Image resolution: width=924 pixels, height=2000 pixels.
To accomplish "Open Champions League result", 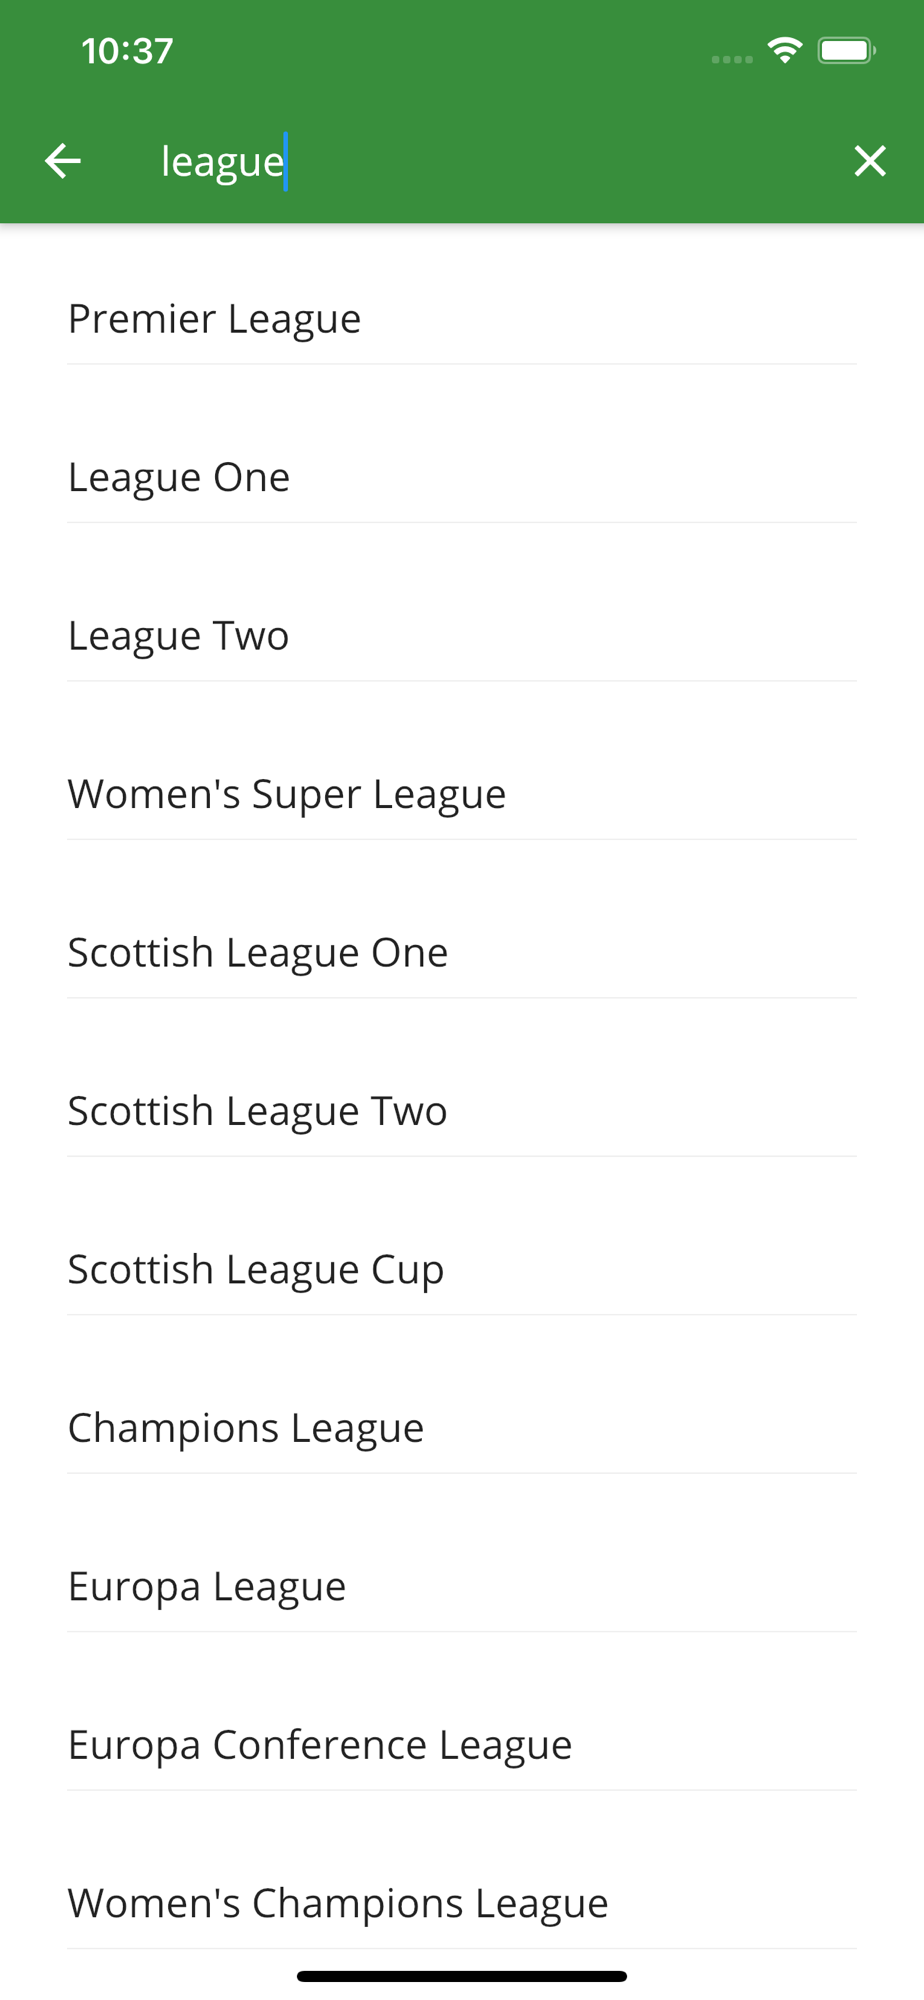I will (x=462, y=1428).
